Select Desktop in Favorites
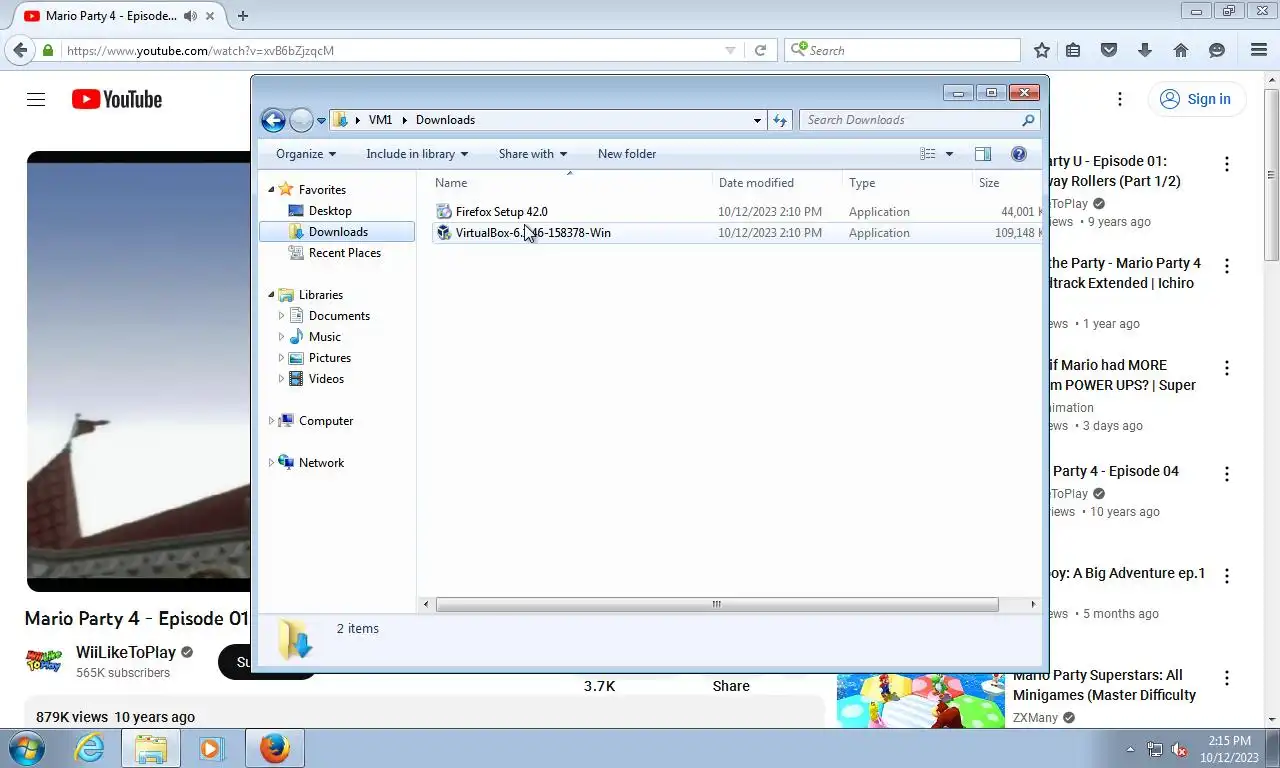 (x=330, y=211)
